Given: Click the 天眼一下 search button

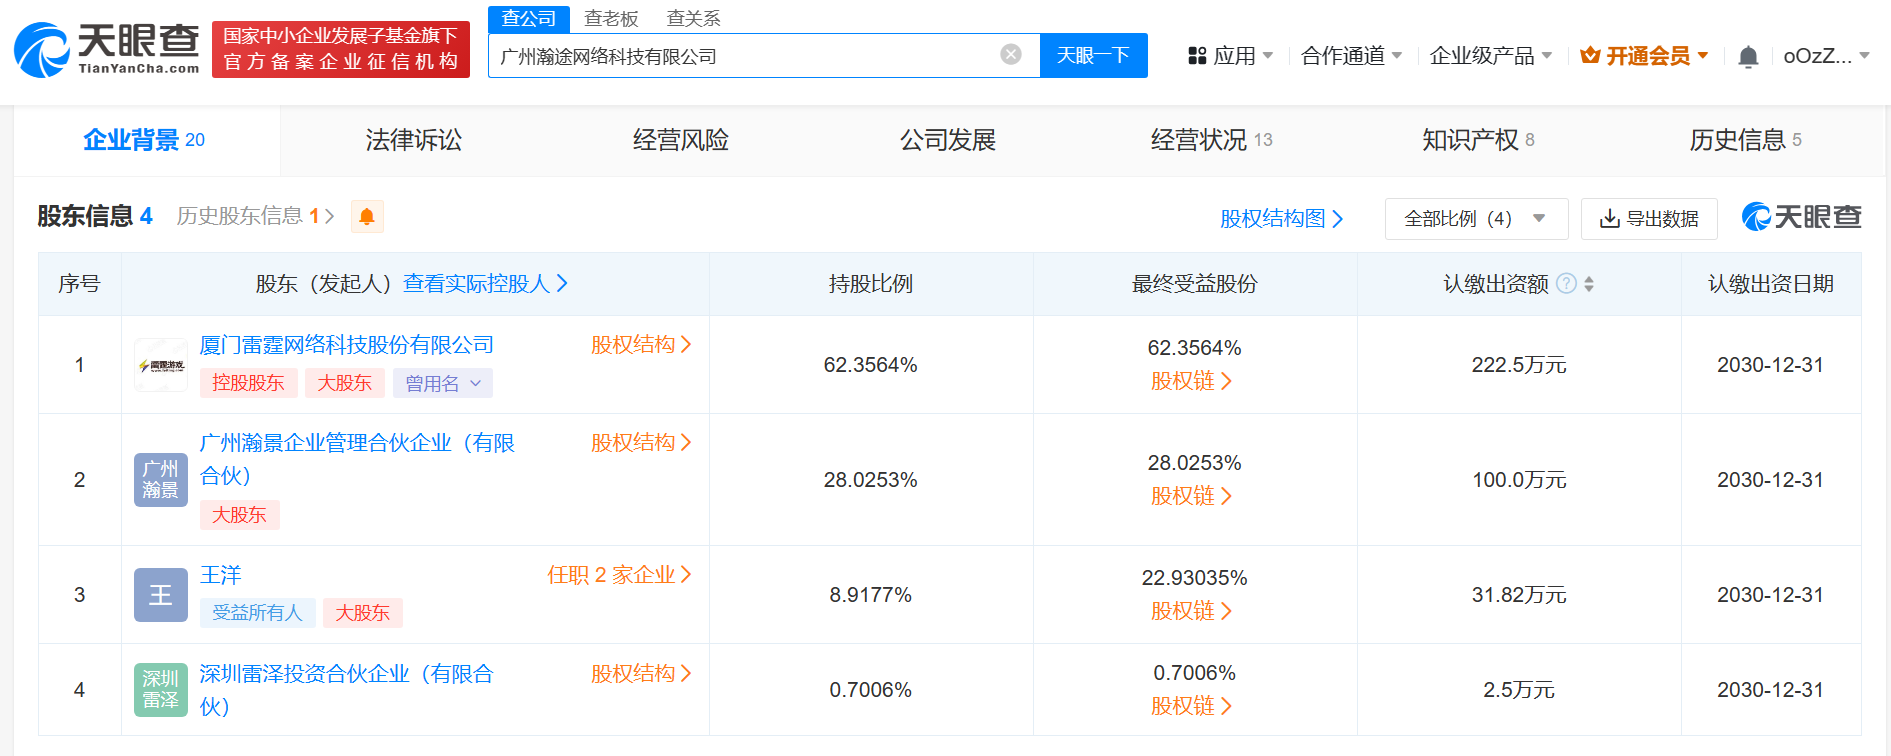Looking at the screenshot, I should (x=1093, y=56).
